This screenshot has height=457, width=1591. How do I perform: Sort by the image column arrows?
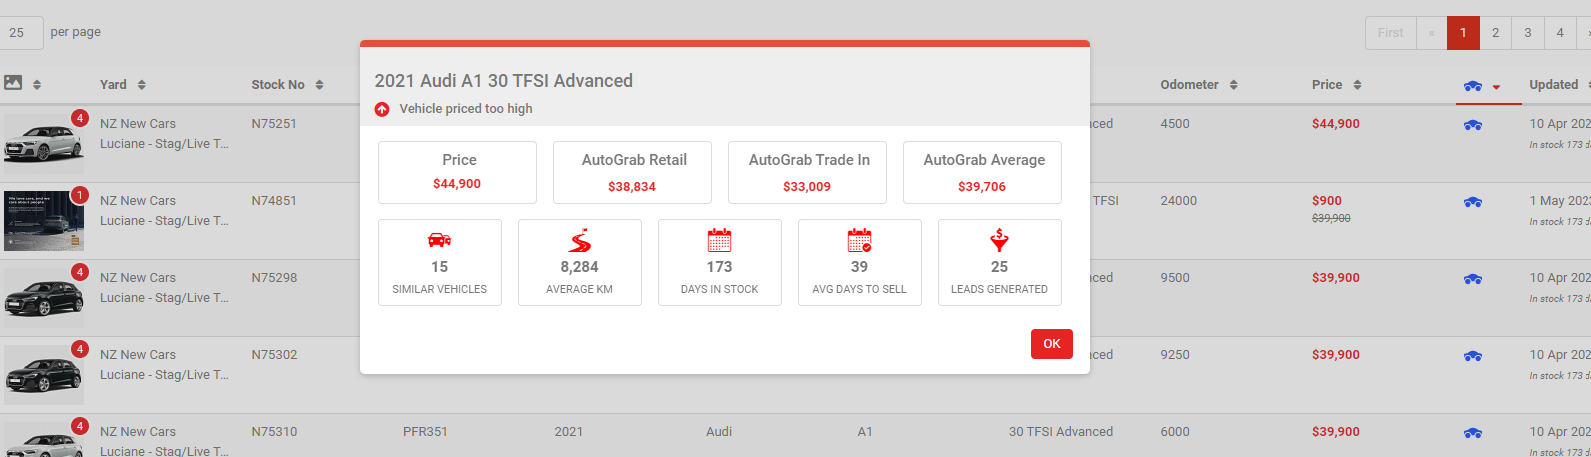click(37, 85)
